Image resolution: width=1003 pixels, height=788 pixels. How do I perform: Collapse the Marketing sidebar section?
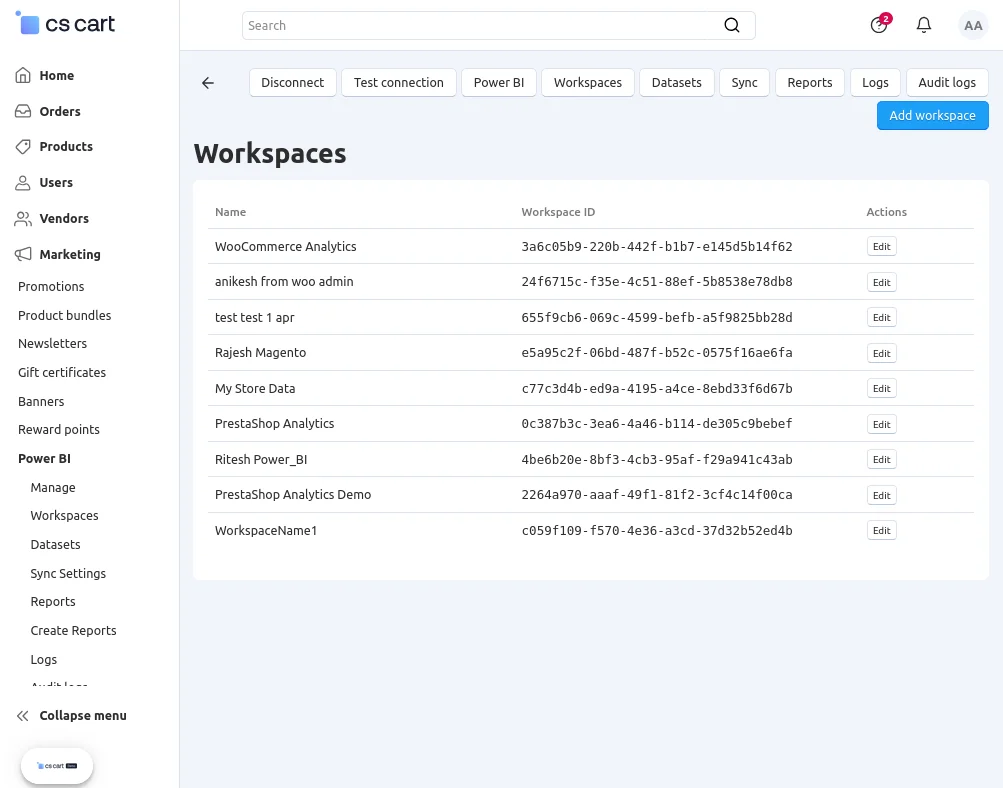point(70,254)
